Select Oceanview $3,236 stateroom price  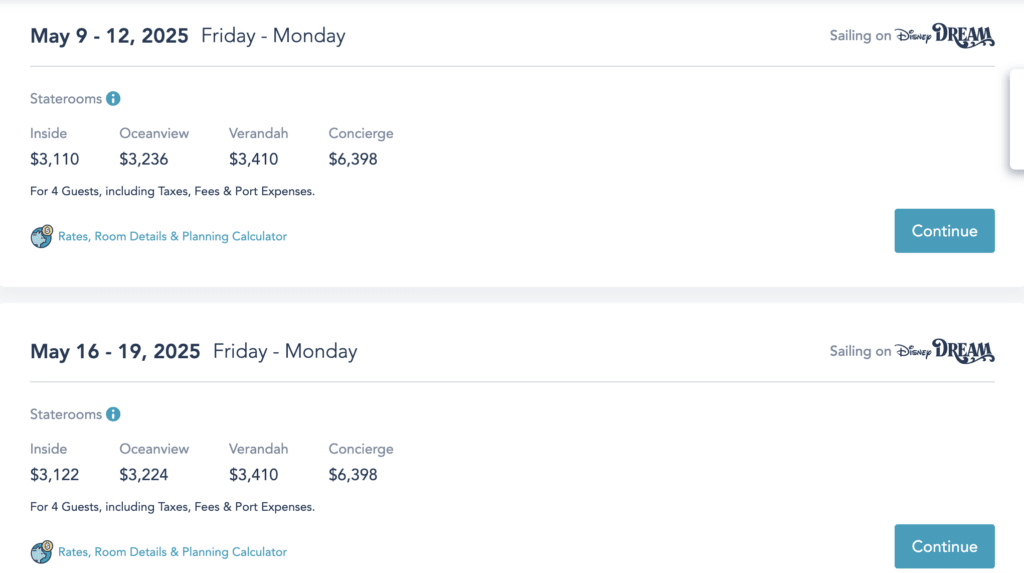click(144, 159)
